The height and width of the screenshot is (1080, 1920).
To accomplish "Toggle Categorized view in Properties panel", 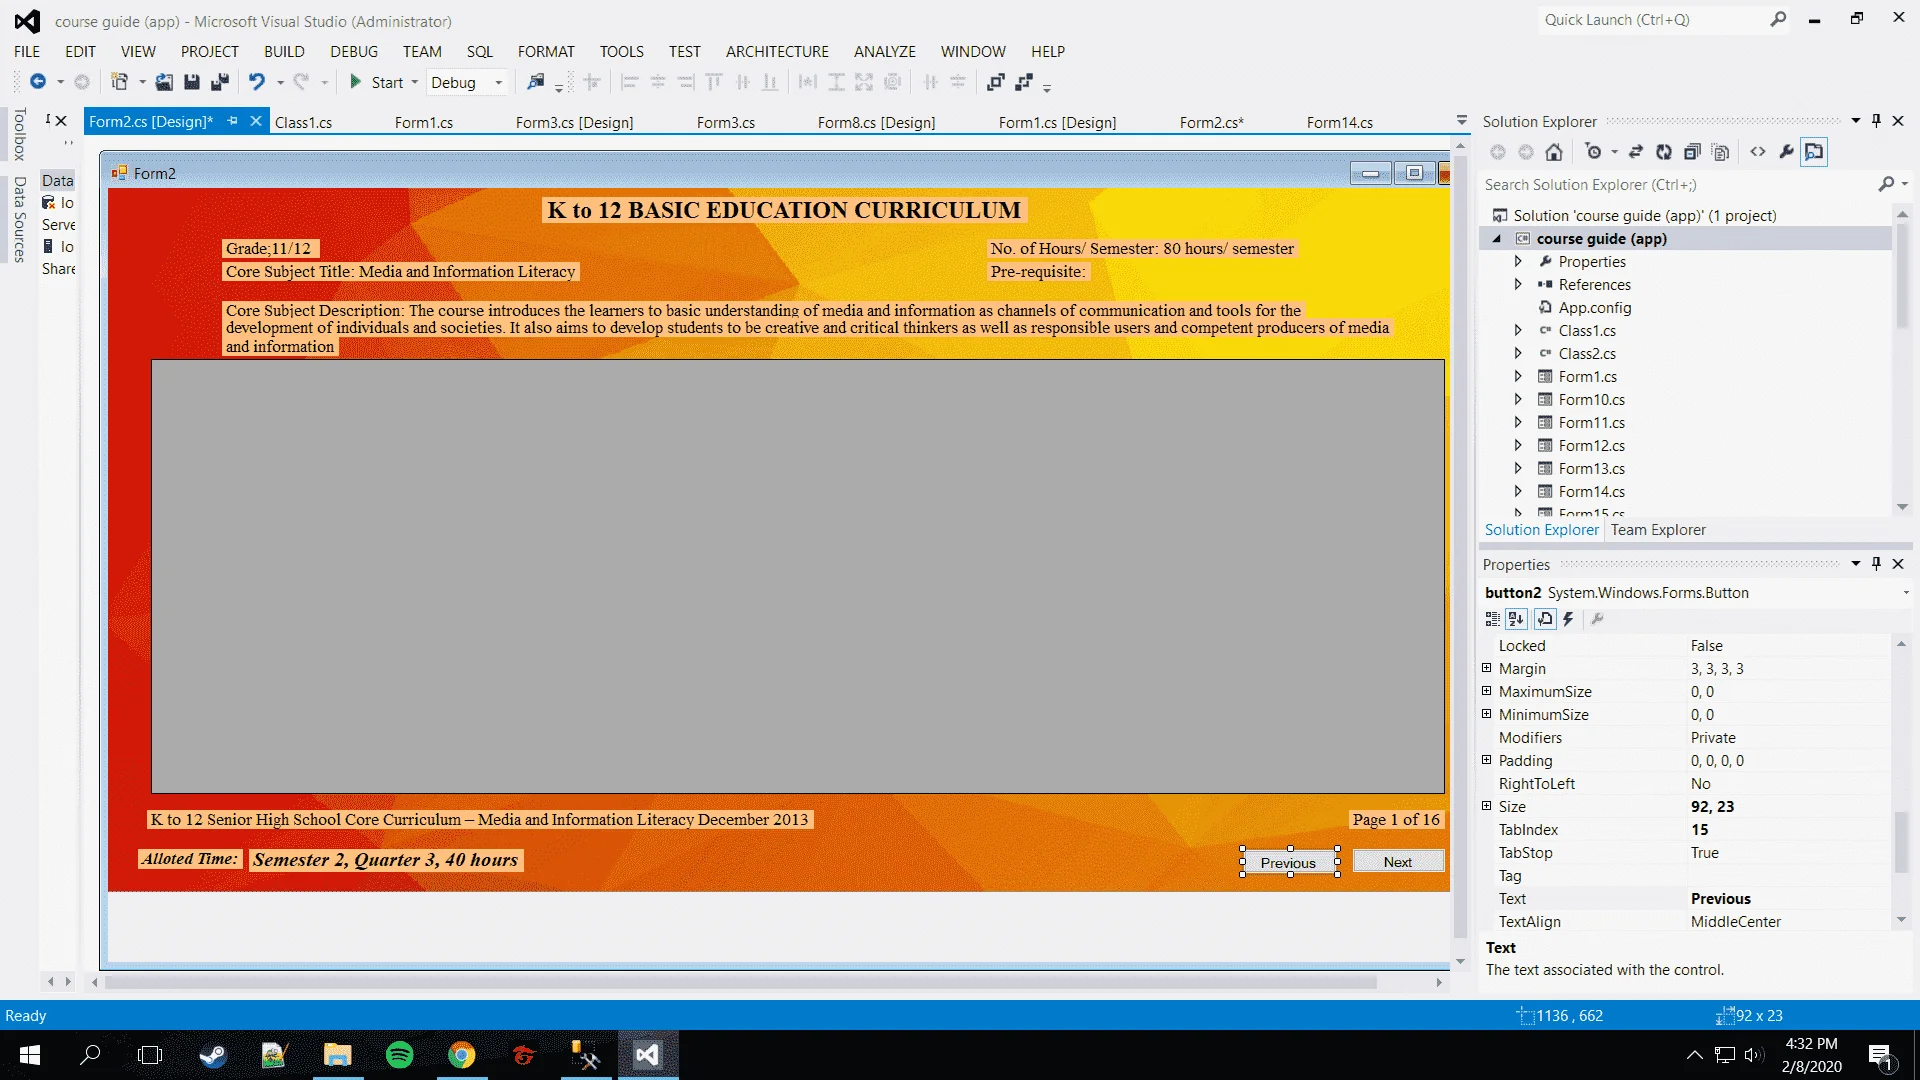I will tap(1492, 619).
